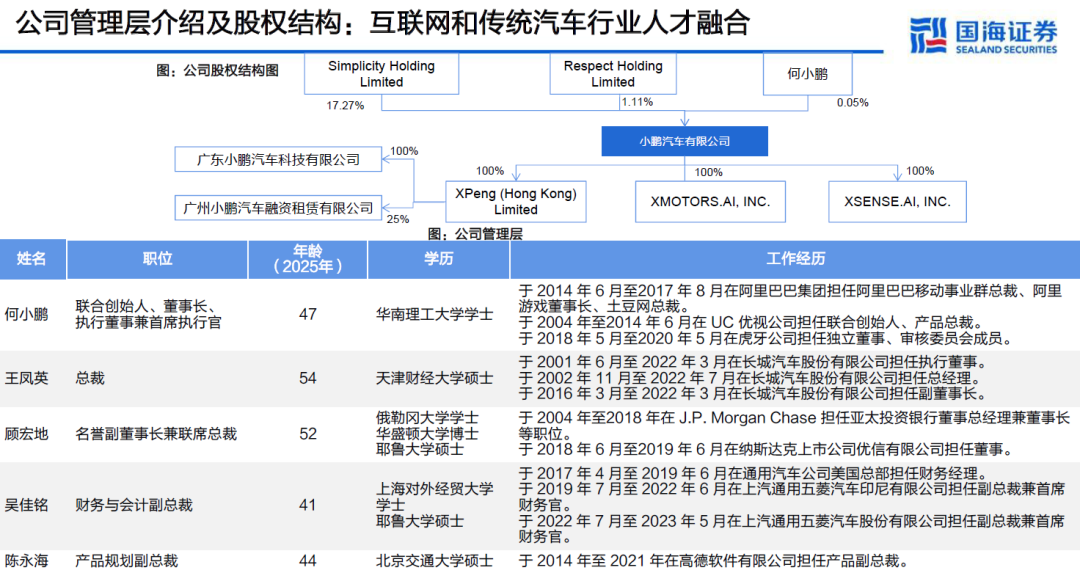The width and height of the screenshot is (1080, 573).
Task: Select 吴佳铭's 通用汽车 work history text
Action: (x=792, y=505)
